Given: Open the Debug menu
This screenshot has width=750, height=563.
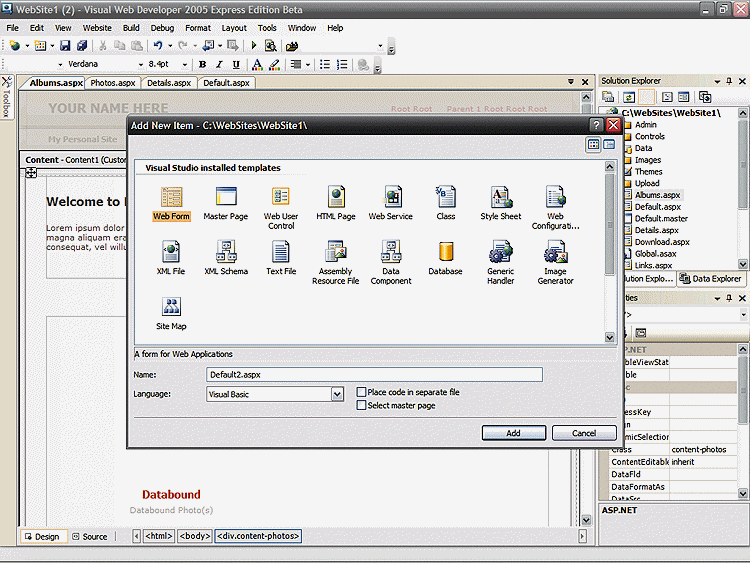Looking at the screenshot, I should pyautogui.click(x=162, y=28).
